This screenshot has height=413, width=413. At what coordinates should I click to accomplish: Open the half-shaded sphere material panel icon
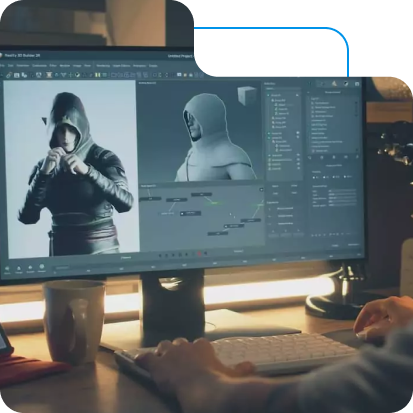point(346,84)
